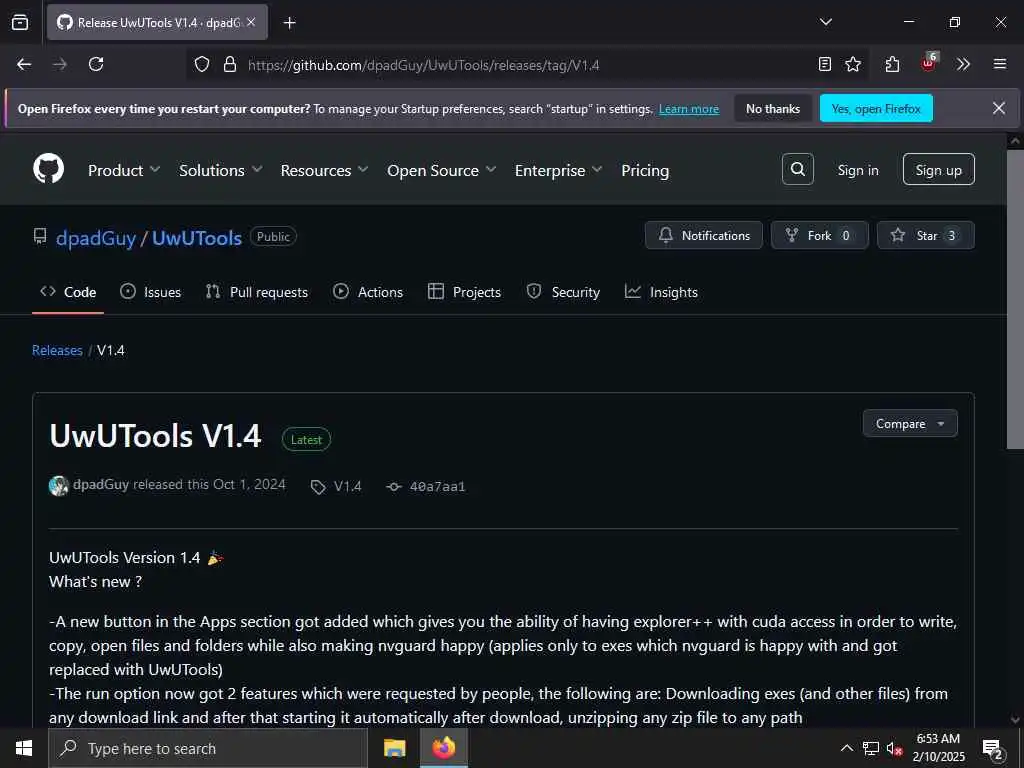Switch to the Projects tab
Screen dimensions: 1024x768
[x=464, y=292]
